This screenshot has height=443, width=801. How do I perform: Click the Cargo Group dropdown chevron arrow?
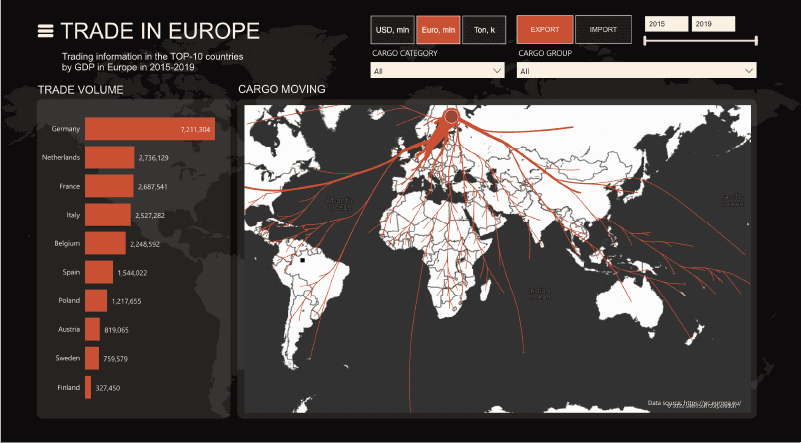pos(749,71)
